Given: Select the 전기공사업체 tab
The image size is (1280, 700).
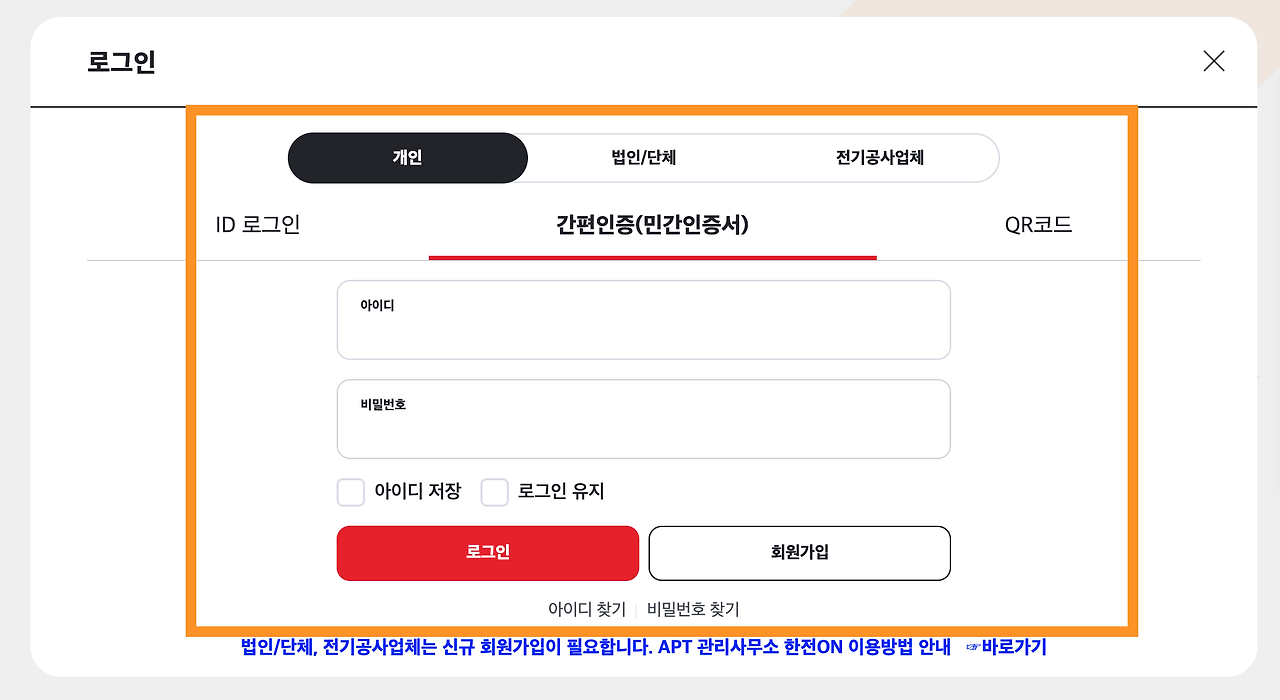Looking at the screenshot, I should click(x=881, y=157).
